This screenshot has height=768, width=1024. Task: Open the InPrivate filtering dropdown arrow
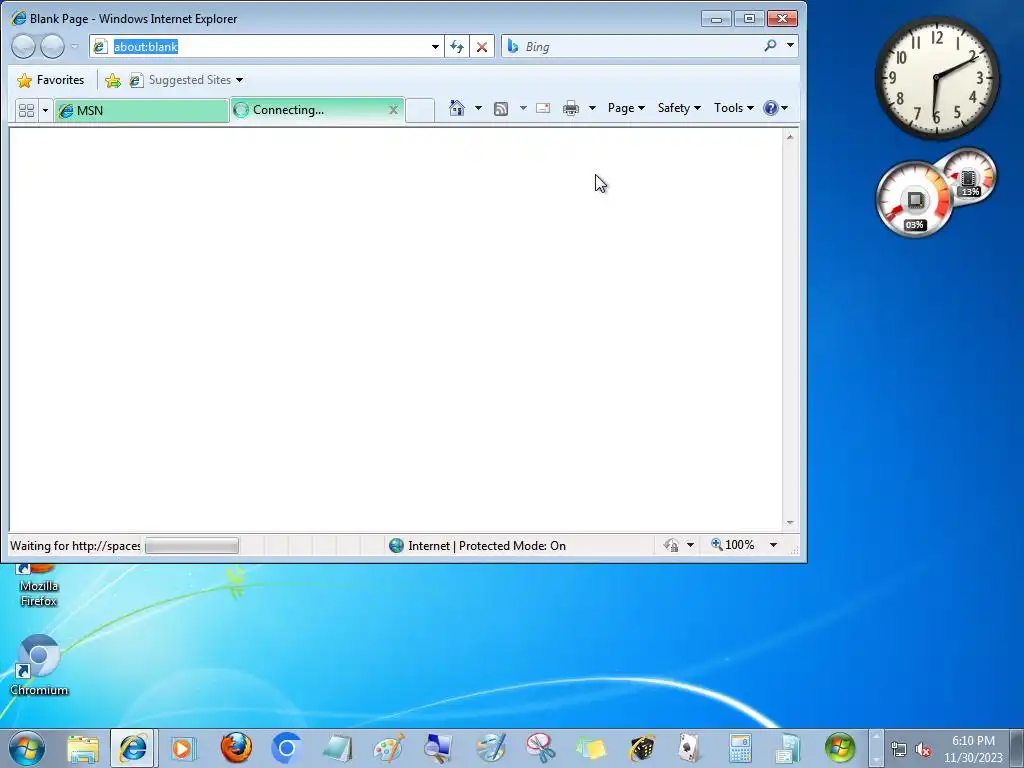click(x=690, y=545)
